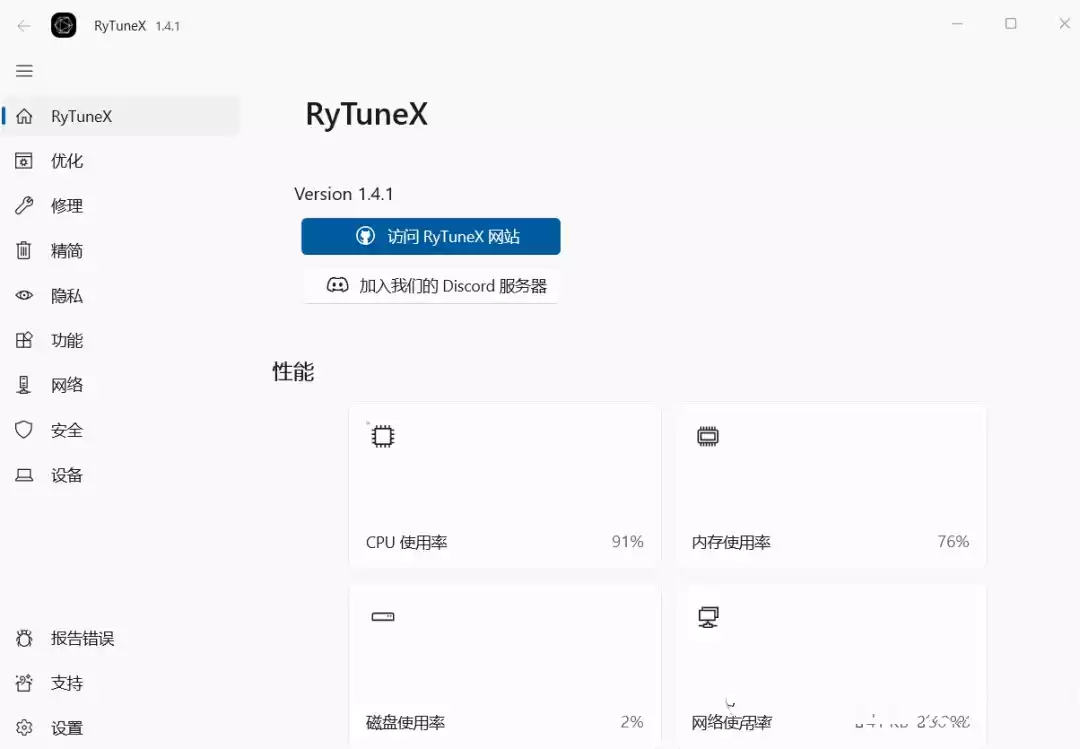Open the 隐私 eye icon in sidebar
Viewport: 1080px width, 749px height.
(x=25, y=295)
